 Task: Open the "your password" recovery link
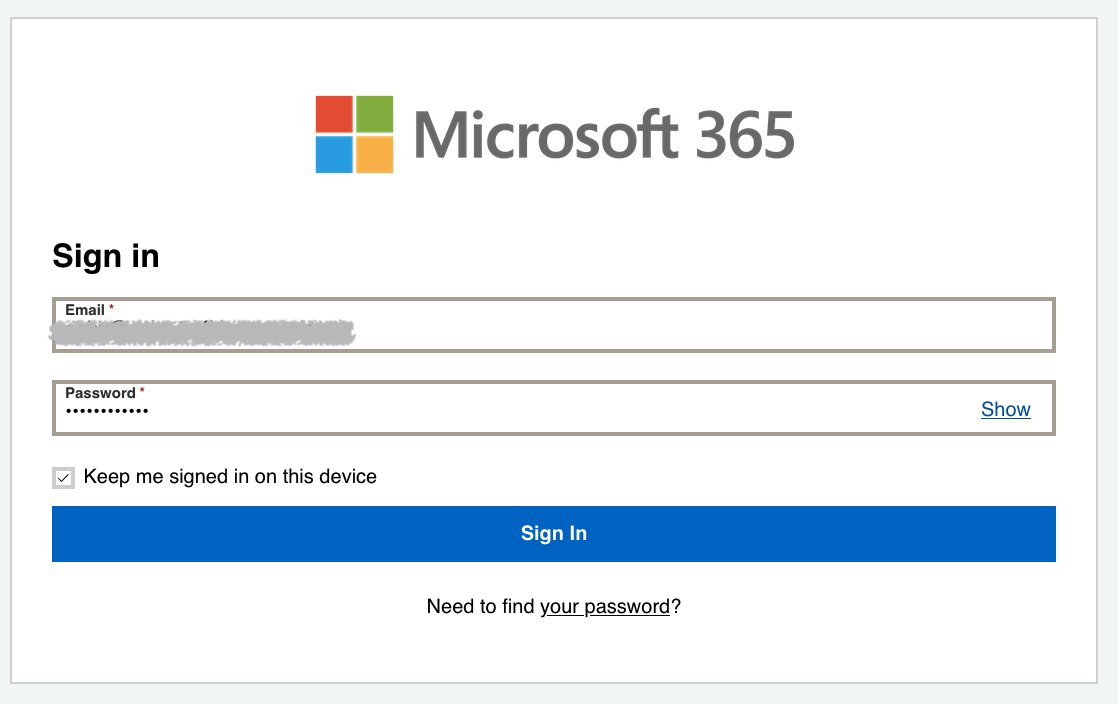click(605, 607)
